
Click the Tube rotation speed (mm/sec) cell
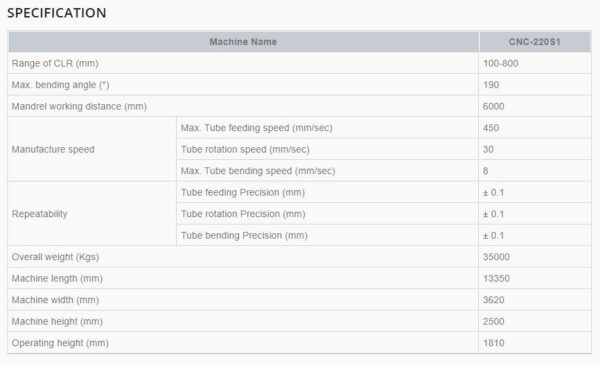click(328, 149)
